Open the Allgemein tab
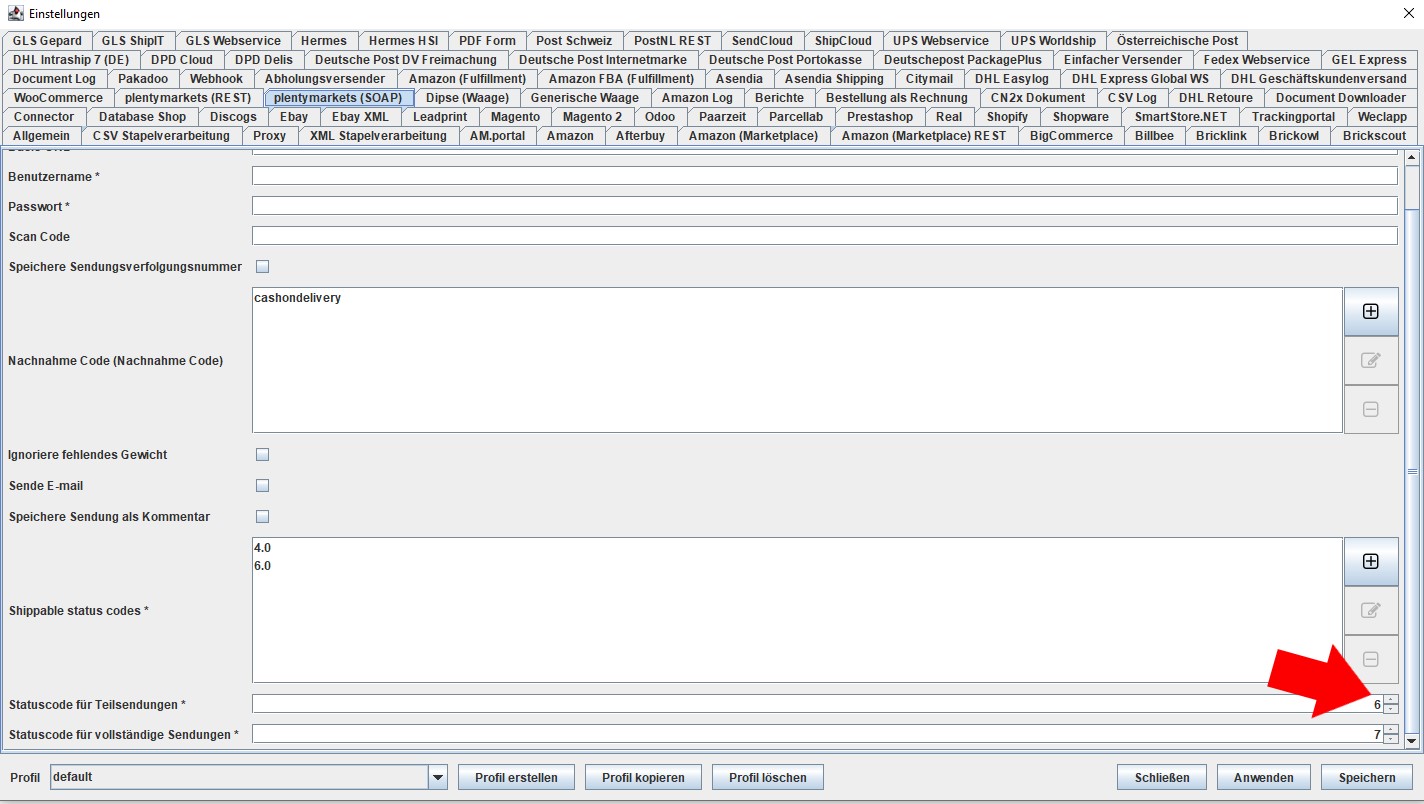 41,136
